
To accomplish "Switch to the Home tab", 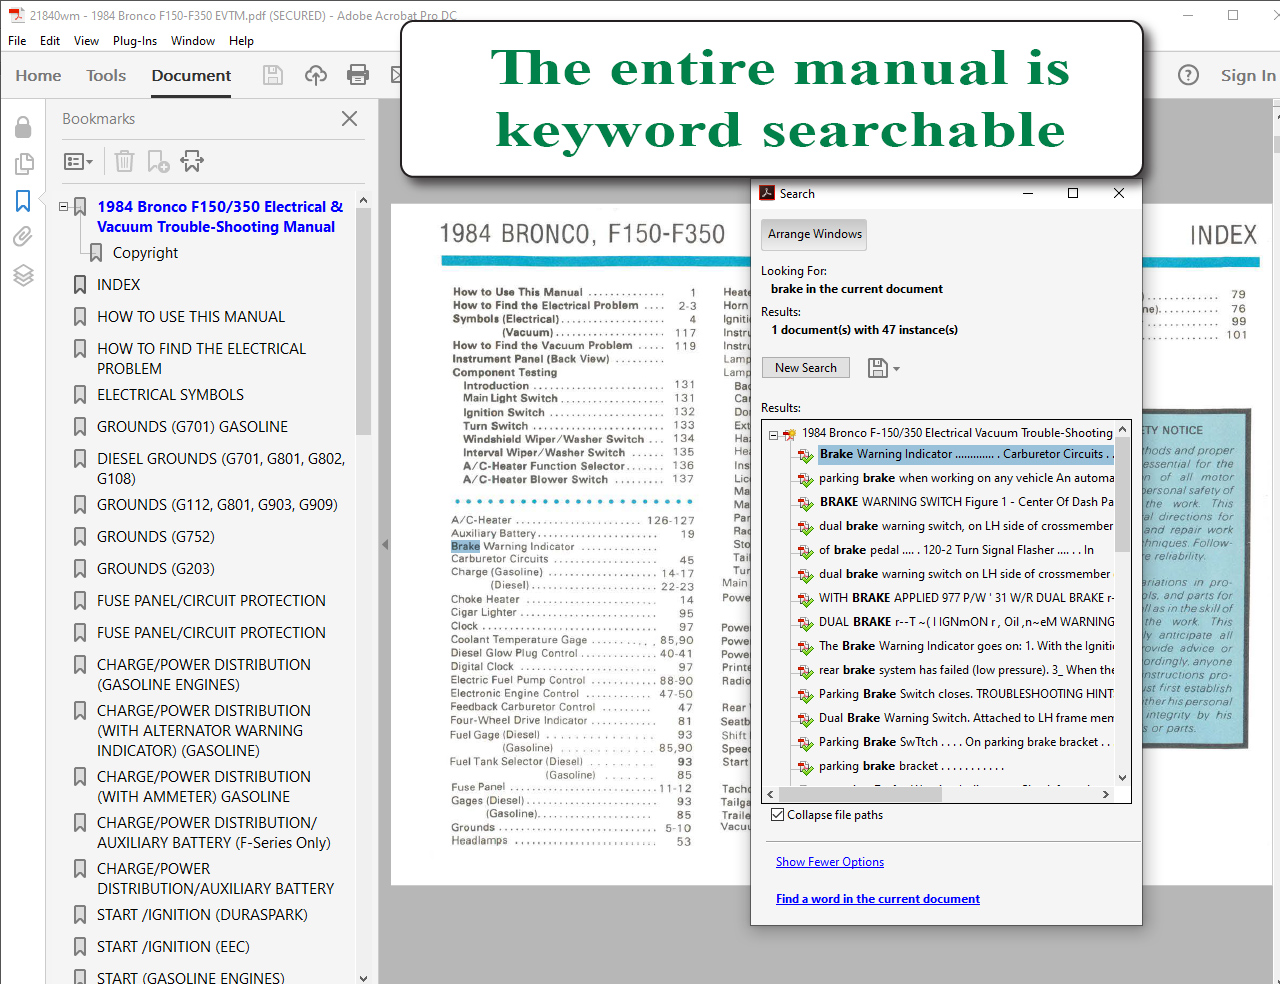I will [38, 75].
